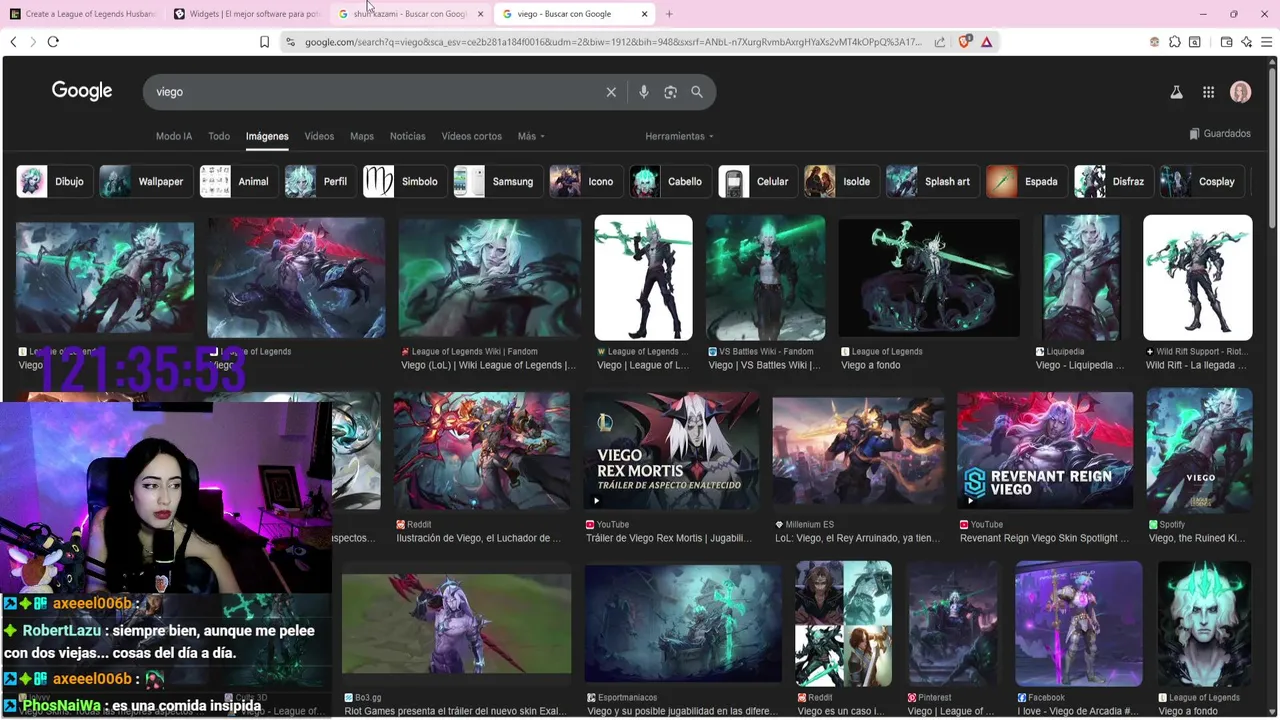Open the Brave wallet icon

[1227, 42]
